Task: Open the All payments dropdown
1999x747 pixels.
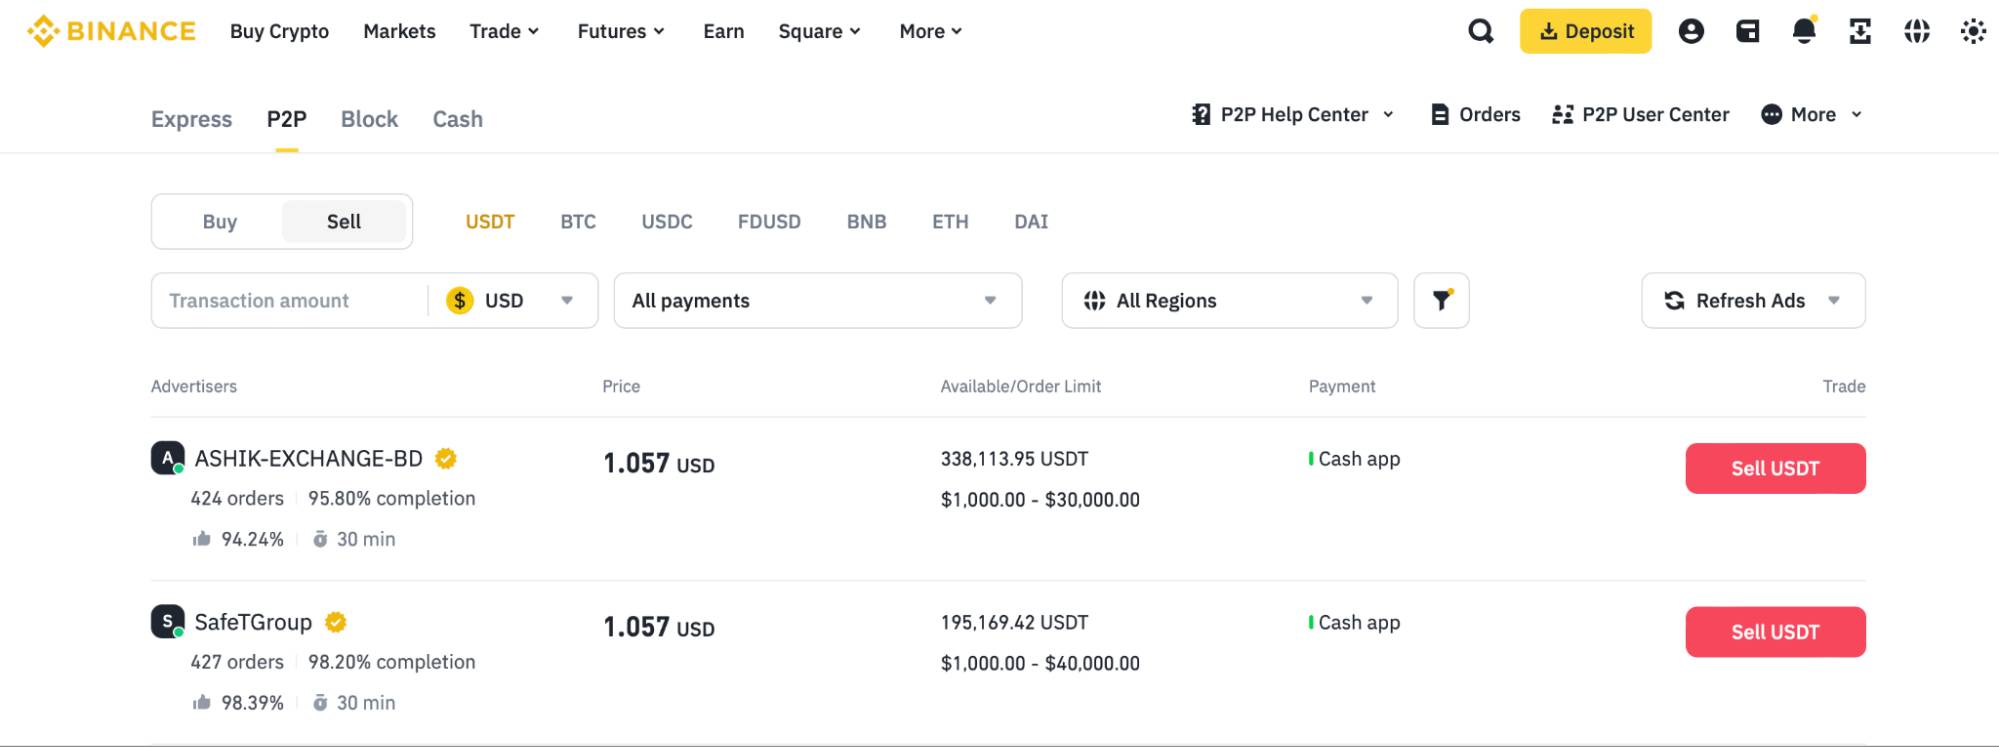Action: 818,300
